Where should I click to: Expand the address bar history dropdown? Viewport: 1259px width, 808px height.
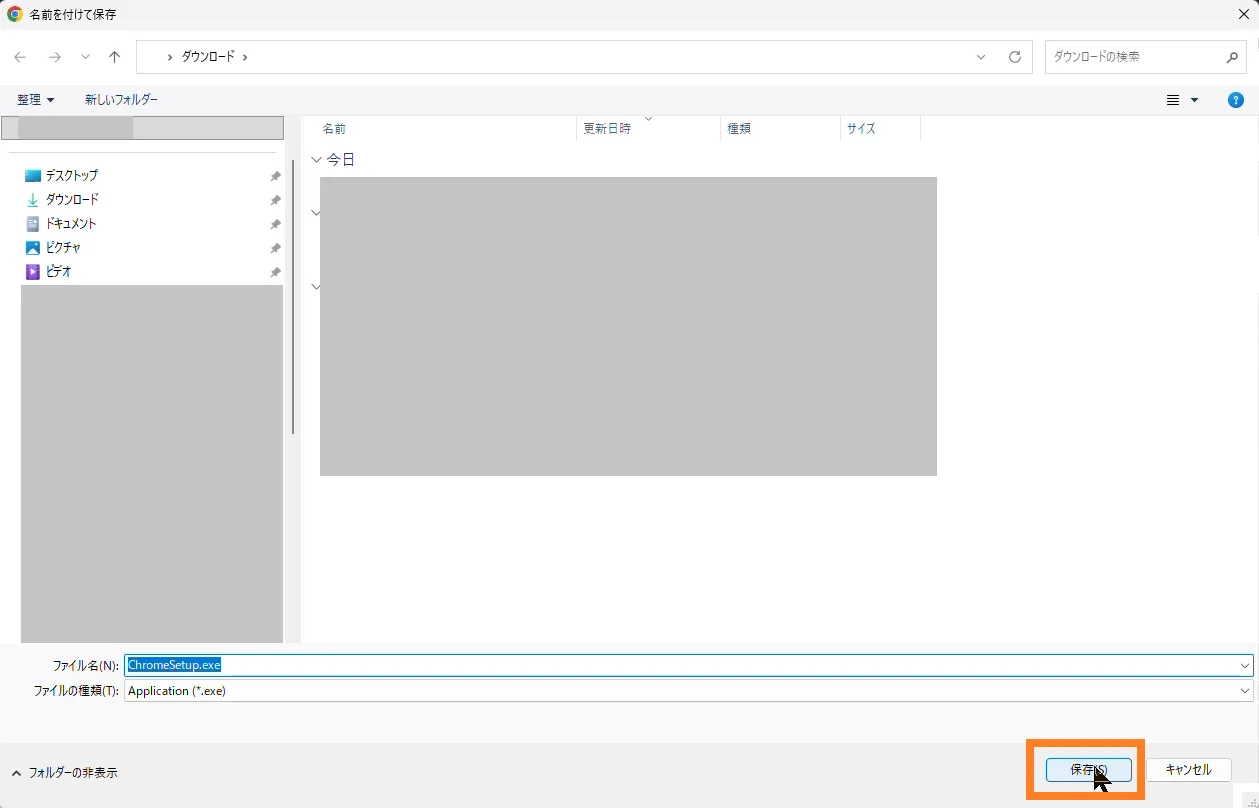(x=981, y=57)
